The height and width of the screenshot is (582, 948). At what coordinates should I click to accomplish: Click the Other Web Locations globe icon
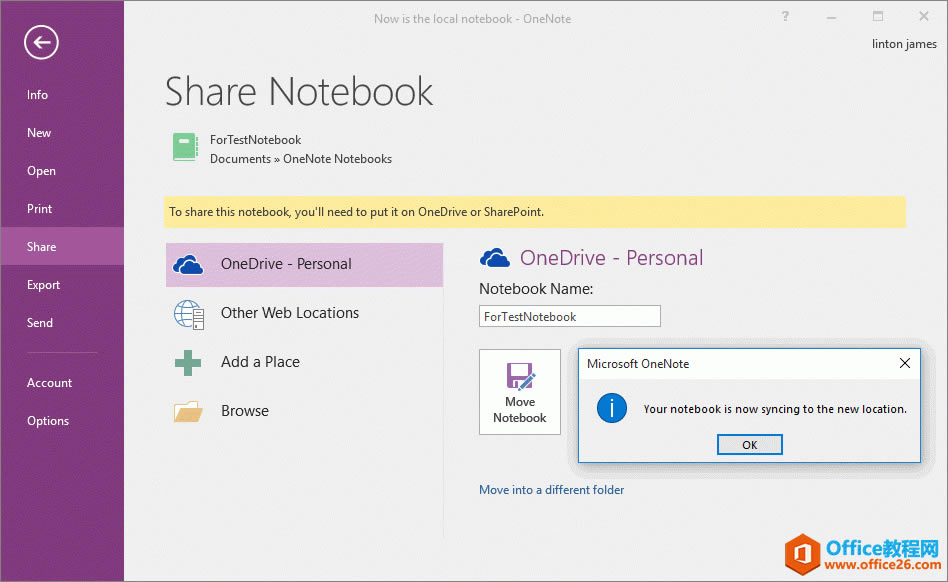point(188,313)
